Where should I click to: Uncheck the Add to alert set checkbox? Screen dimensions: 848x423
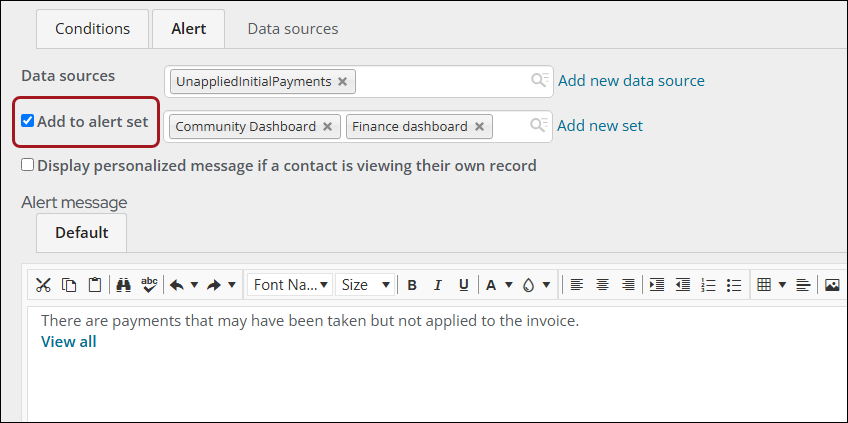point(28,121)
